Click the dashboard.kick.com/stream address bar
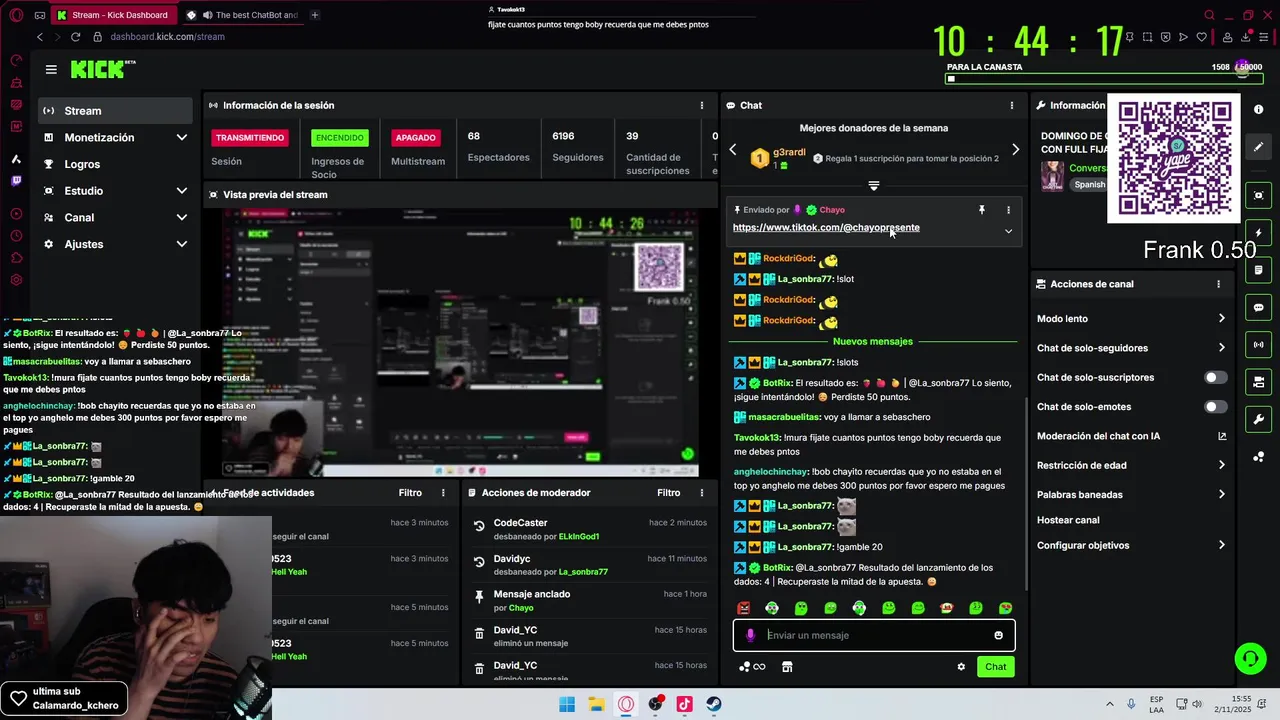The image size is (1280, 720). pyautogui.click(x=167, y=37)
